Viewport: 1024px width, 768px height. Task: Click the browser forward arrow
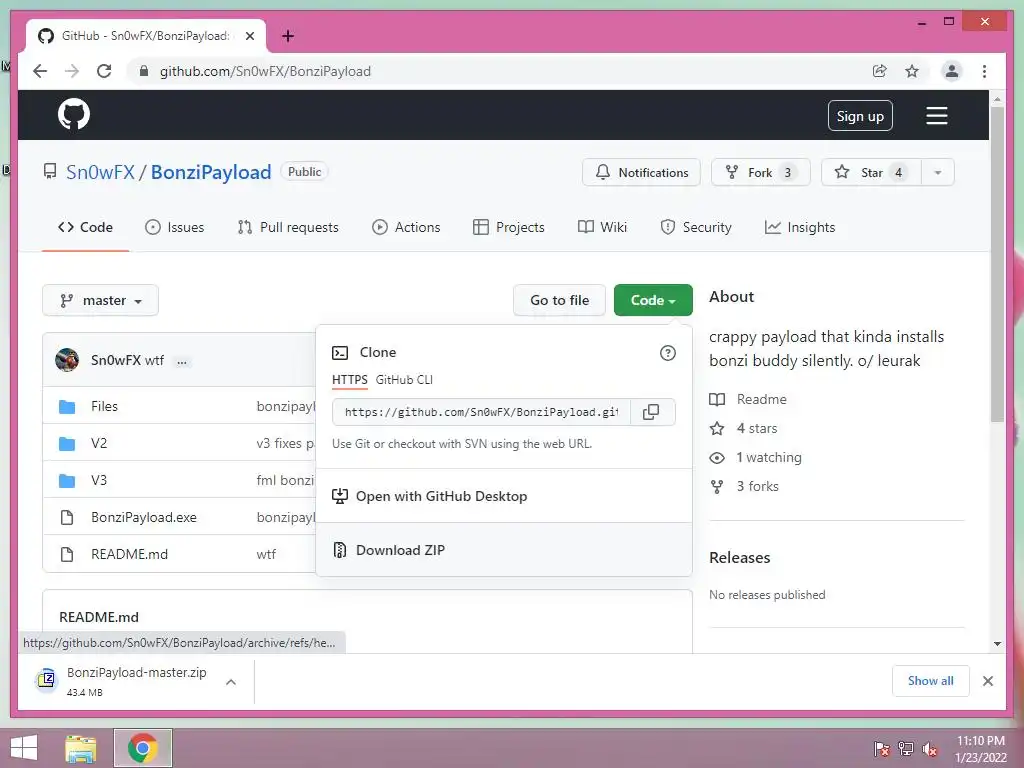[72, 71]
